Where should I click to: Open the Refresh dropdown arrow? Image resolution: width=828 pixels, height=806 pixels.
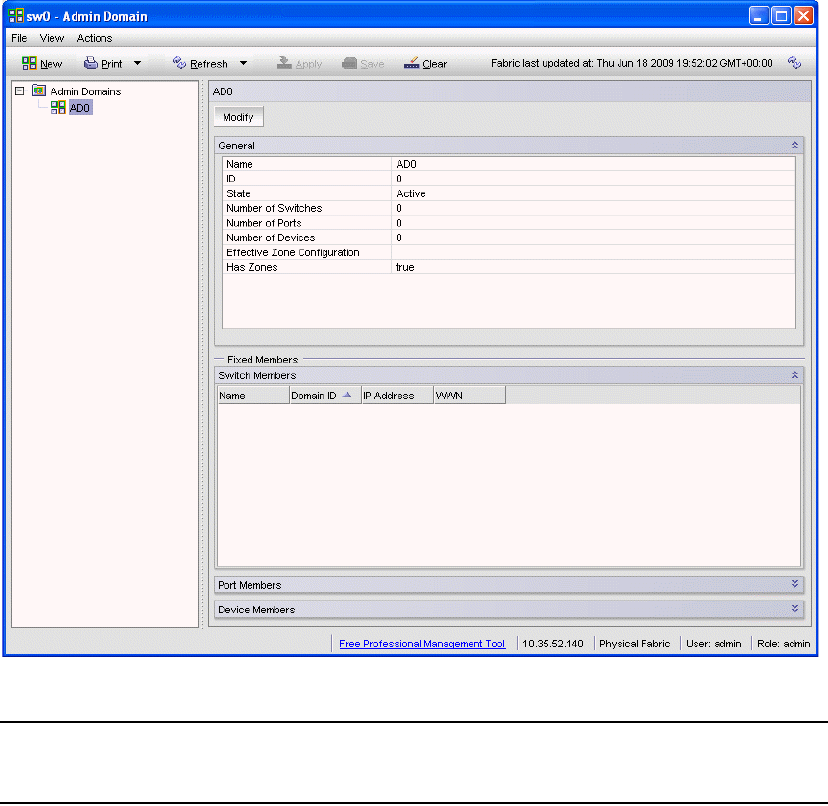243,63
